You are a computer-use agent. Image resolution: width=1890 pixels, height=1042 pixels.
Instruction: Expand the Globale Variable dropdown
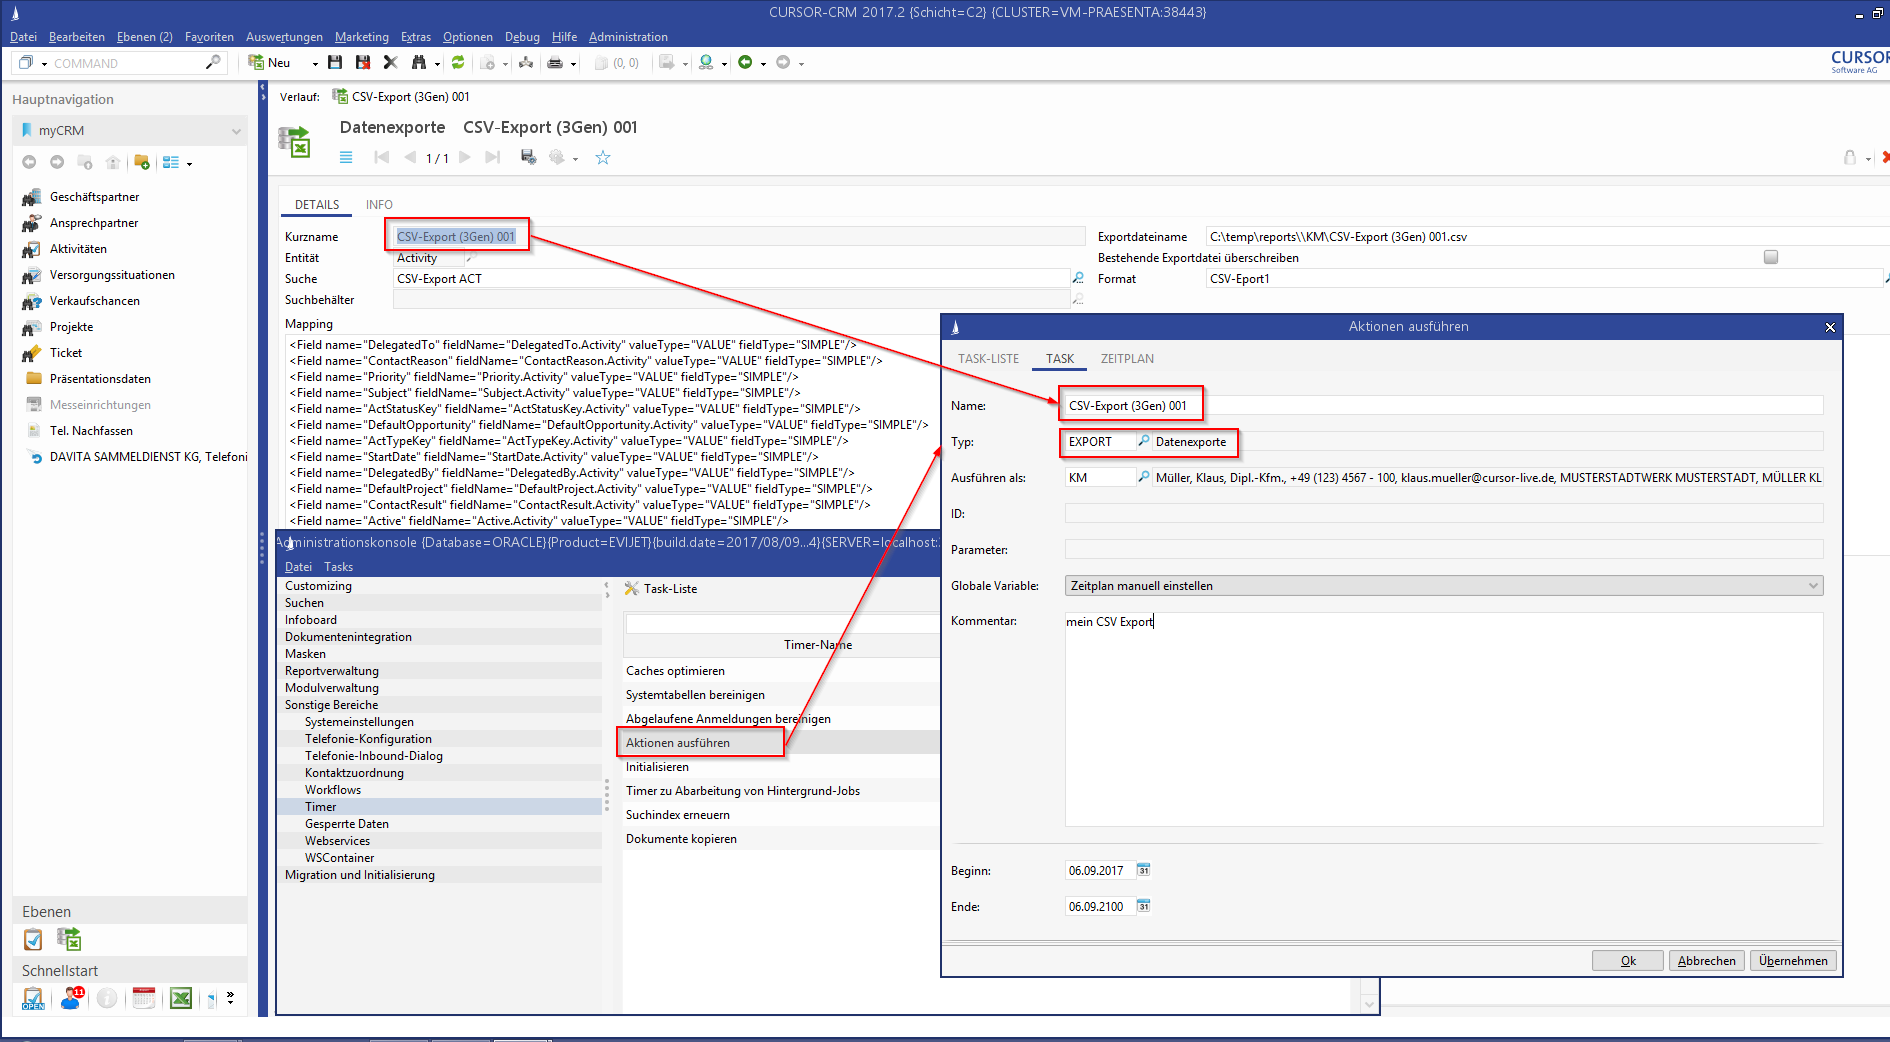(x=1813, y=586)
